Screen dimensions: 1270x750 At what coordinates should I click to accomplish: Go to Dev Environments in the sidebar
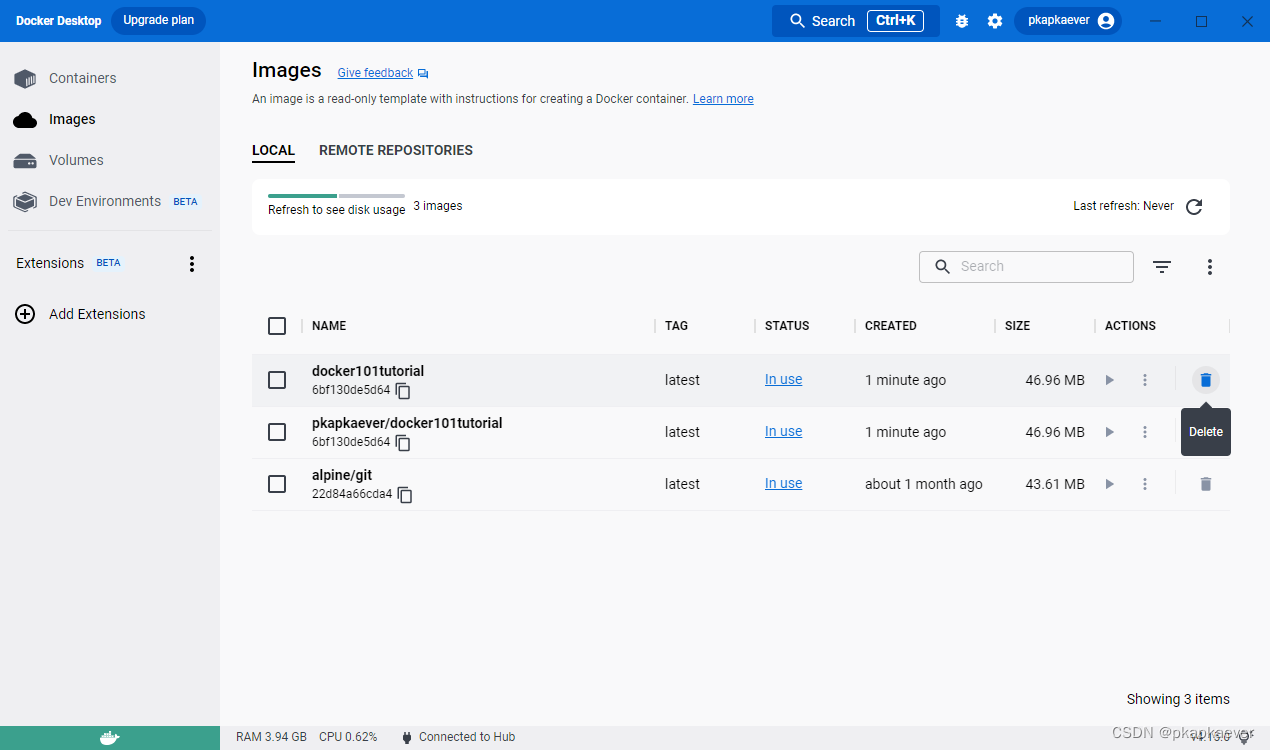click(x=105, y=201)
